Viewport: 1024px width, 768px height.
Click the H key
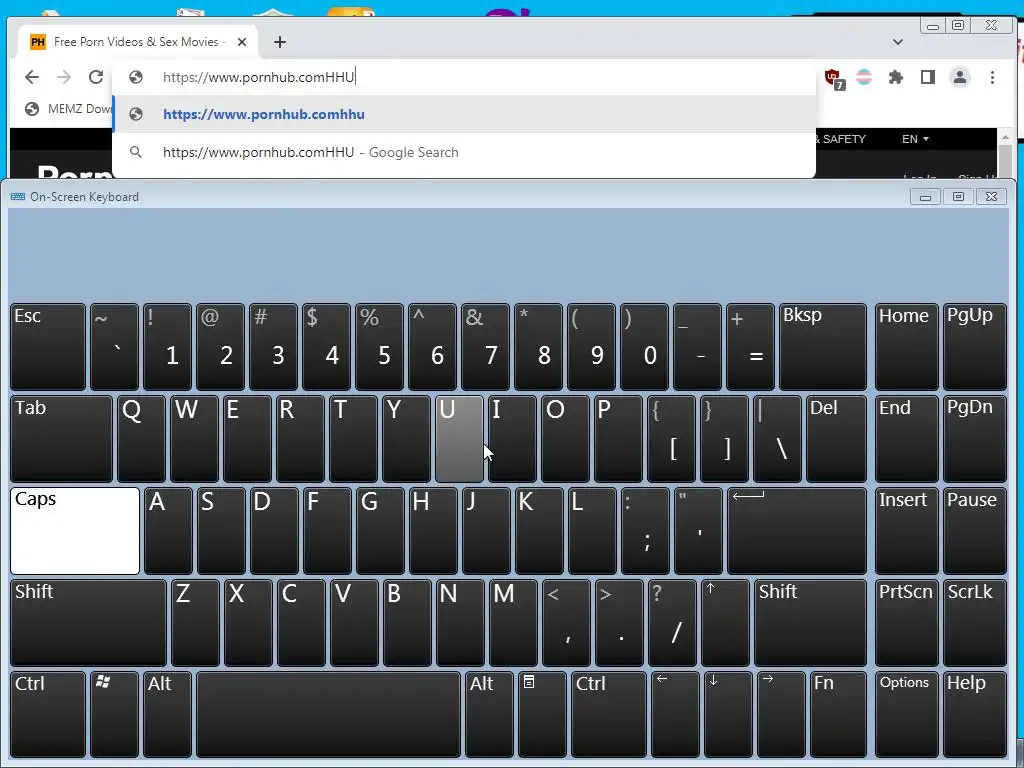(x=433, y=530)
